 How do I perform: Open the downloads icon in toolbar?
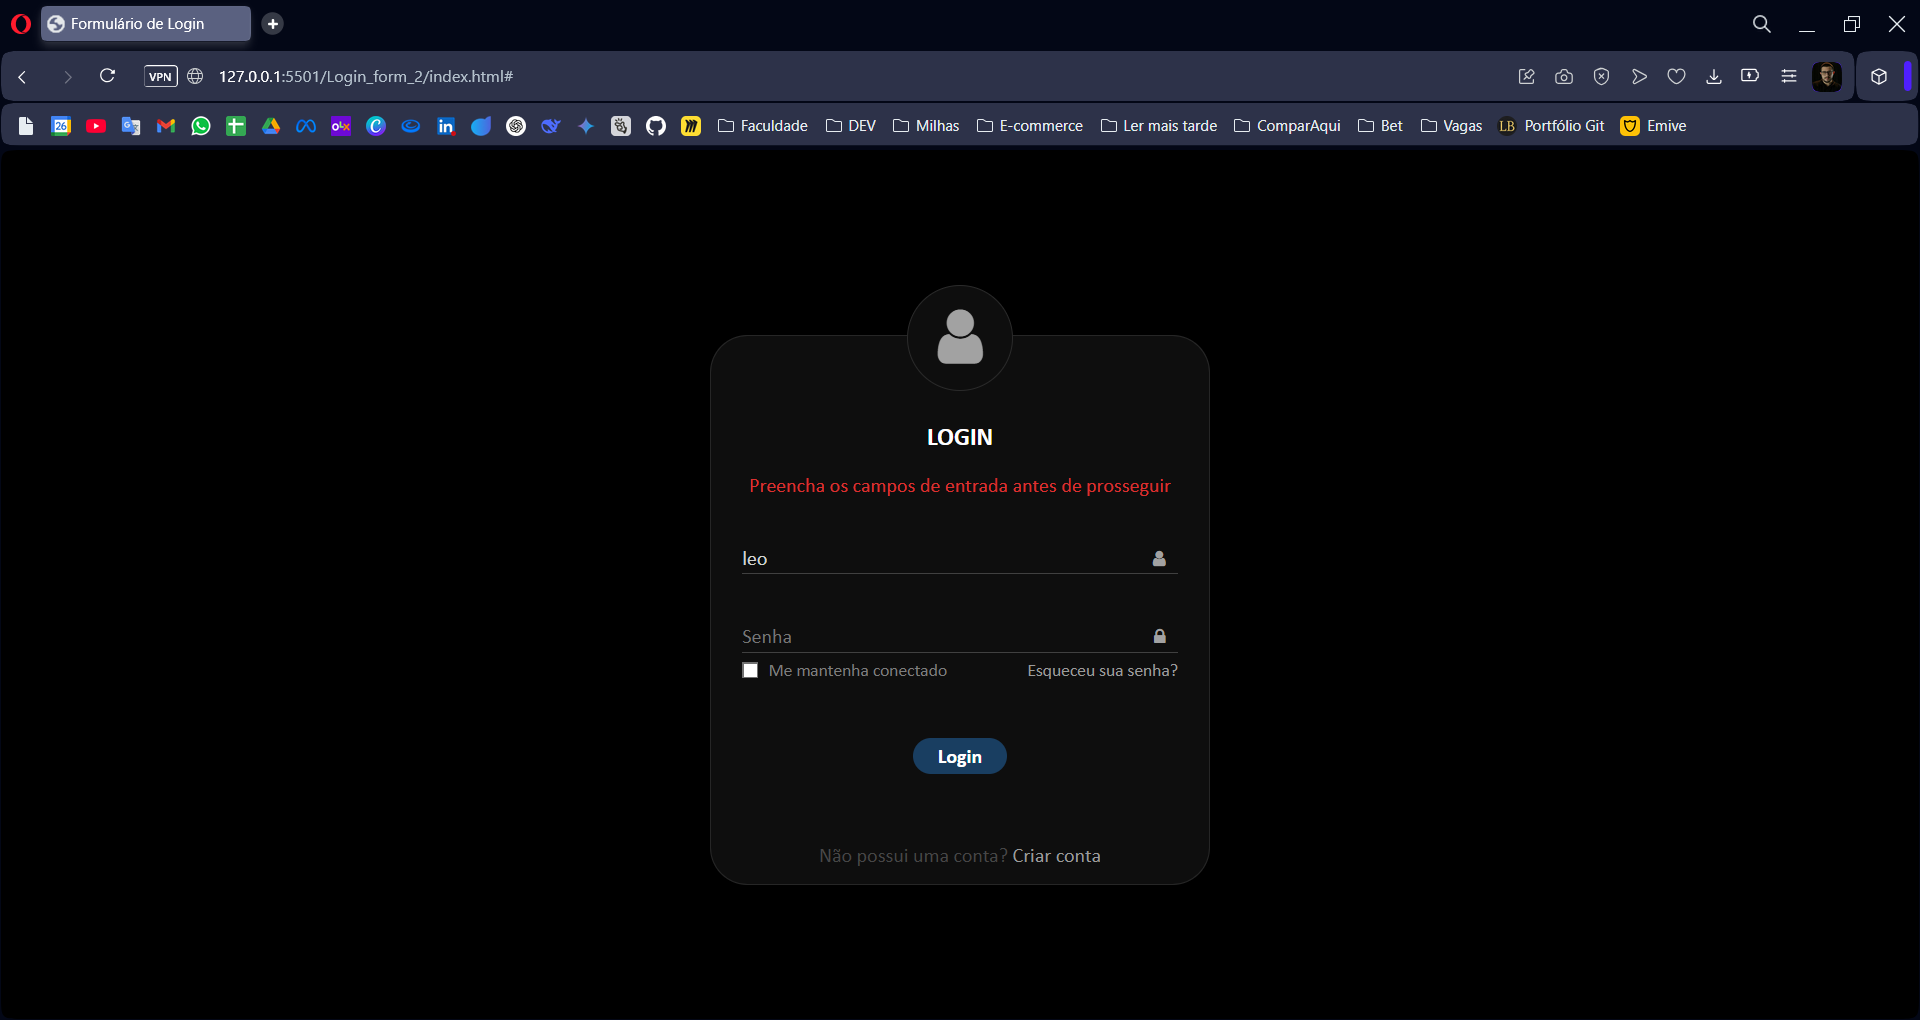tap(1714, 76)
